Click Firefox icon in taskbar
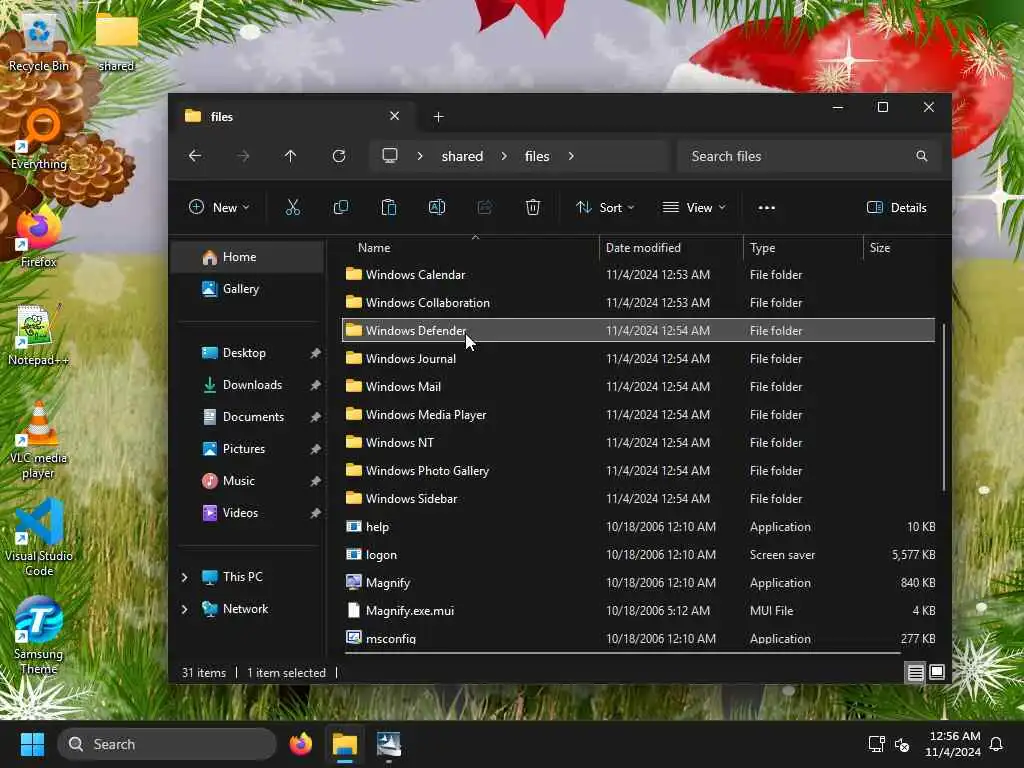Screen dimensions: 1024x768 pos(300,744)
